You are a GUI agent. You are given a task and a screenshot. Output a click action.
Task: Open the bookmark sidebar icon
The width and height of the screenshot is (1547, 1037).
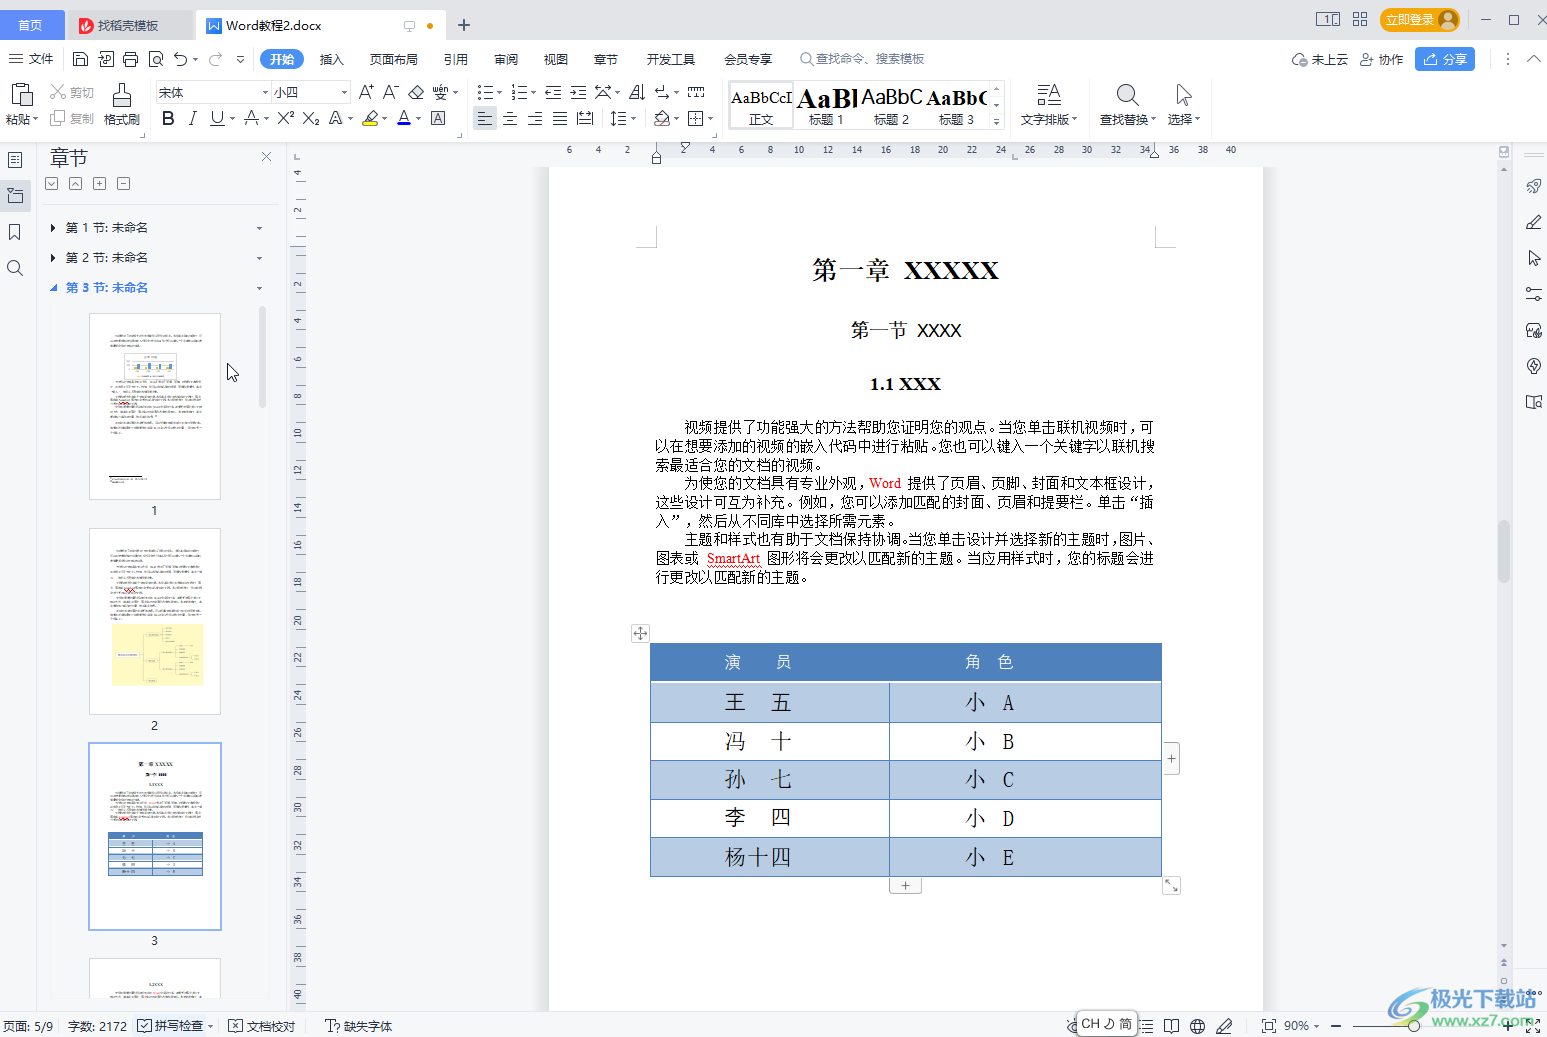[15, 232]
